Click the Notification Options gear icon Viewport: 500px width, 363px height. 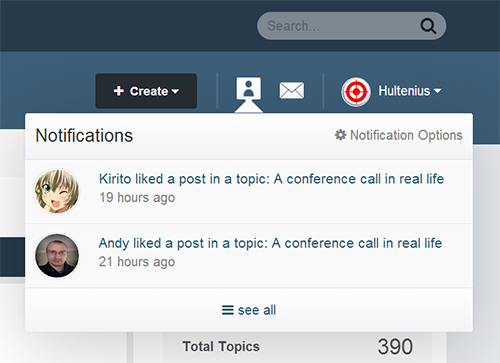(340, 135)
